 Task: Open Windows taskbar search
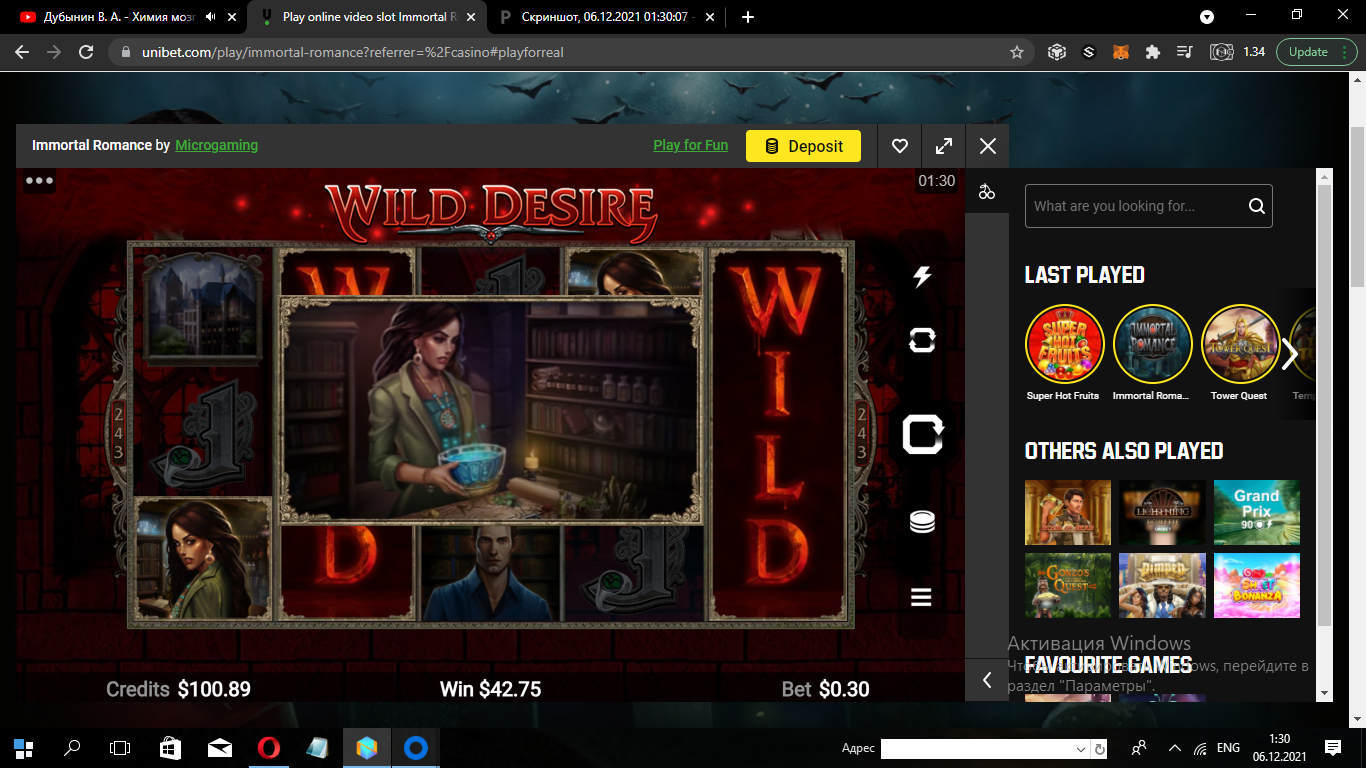coord(72,747)
